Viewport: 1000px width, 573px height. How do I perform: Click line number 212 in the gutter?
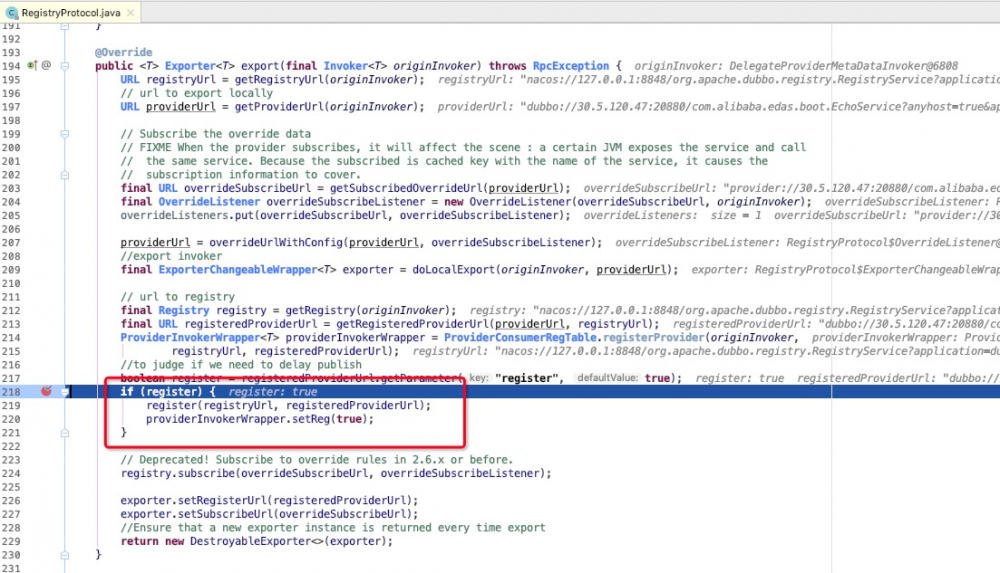pyautogui.click(x=11, y=310)
